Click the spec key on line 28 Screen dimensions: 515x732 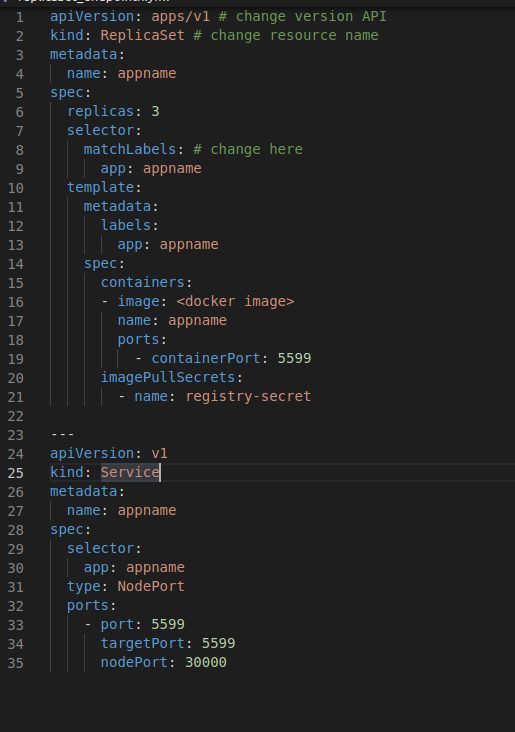(67, 530)
